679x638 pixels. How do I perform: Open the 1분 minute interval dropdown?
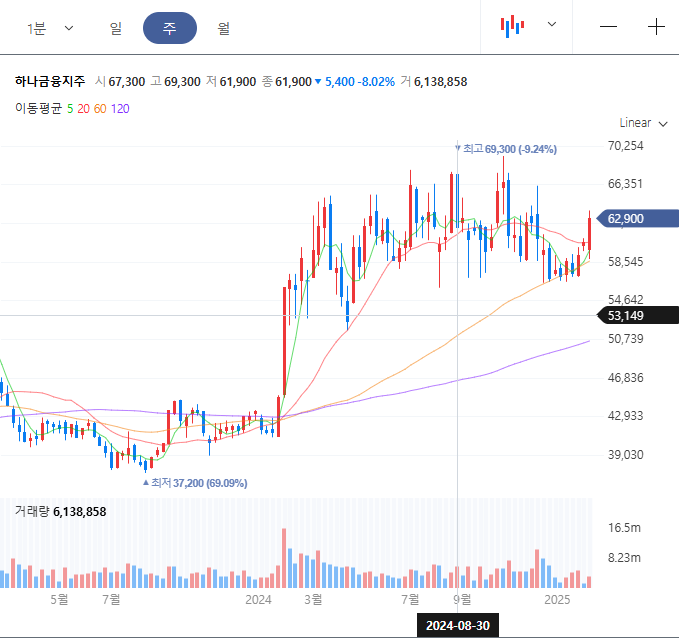pos(50,29)
